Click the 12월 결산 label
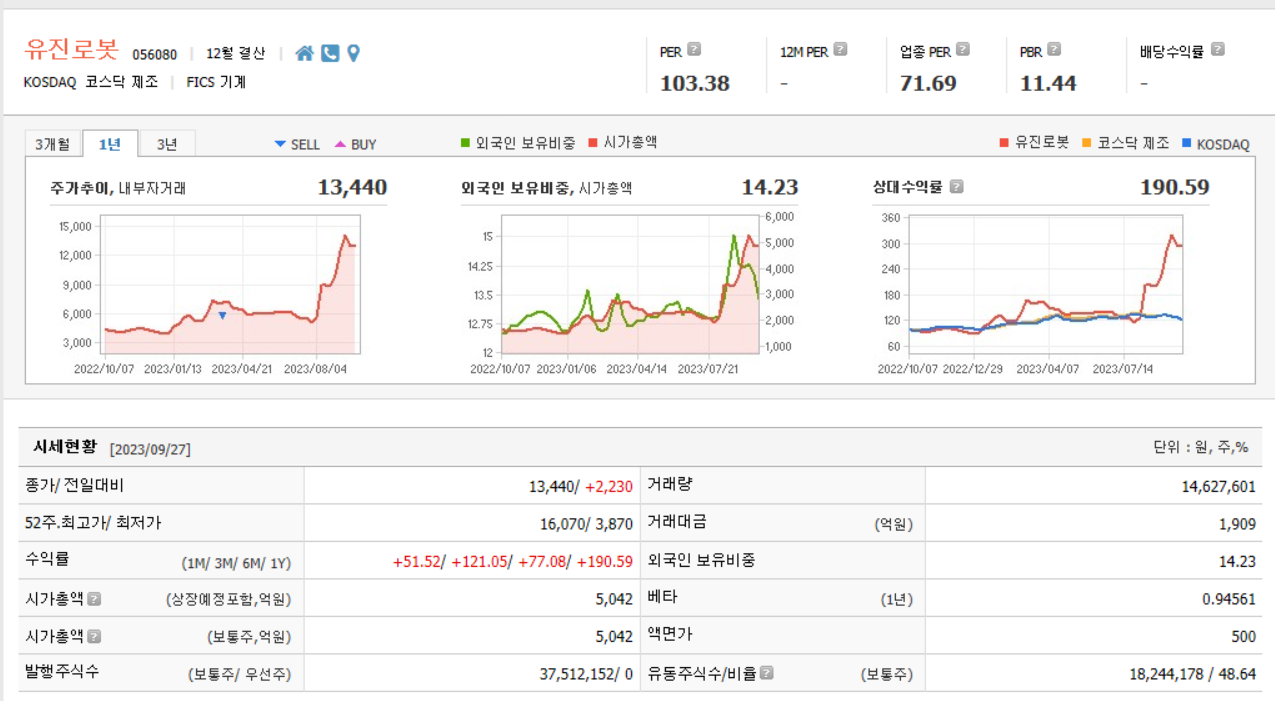This screenshot has height=701, width=1275. point(236,54)
